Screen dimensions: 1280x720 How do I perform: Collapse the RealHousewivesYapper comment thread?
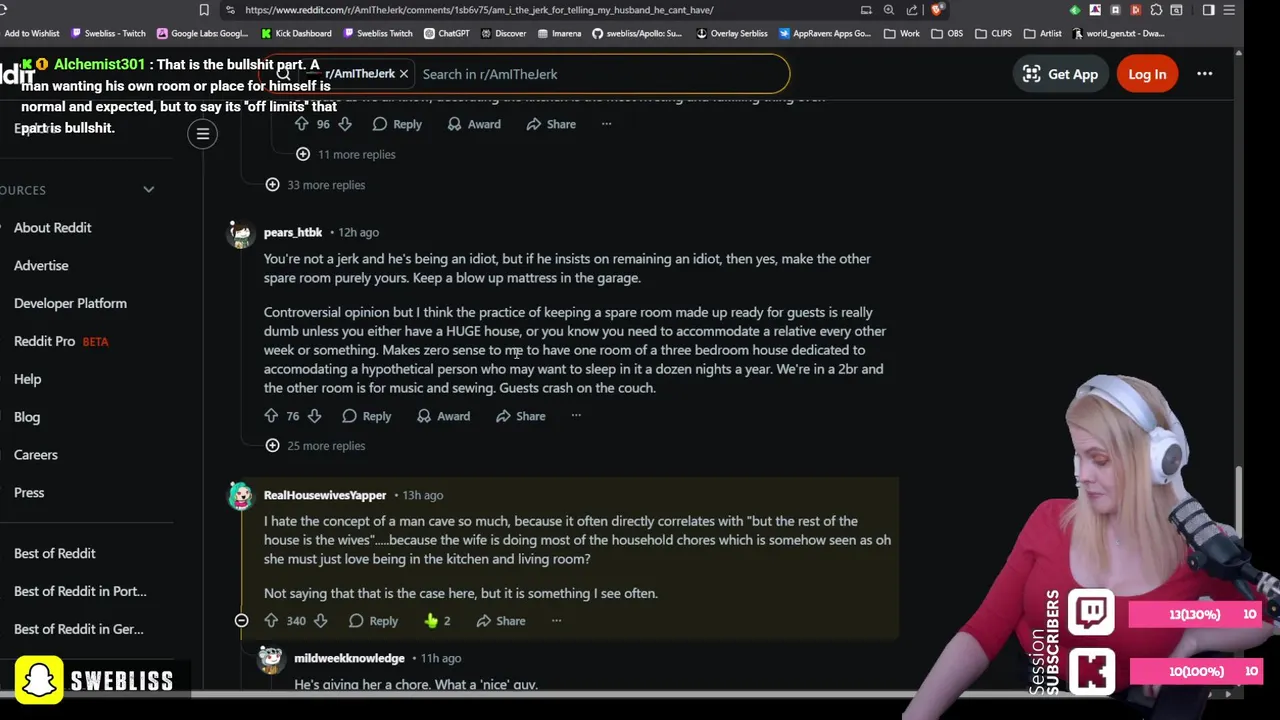pos(241,621)
